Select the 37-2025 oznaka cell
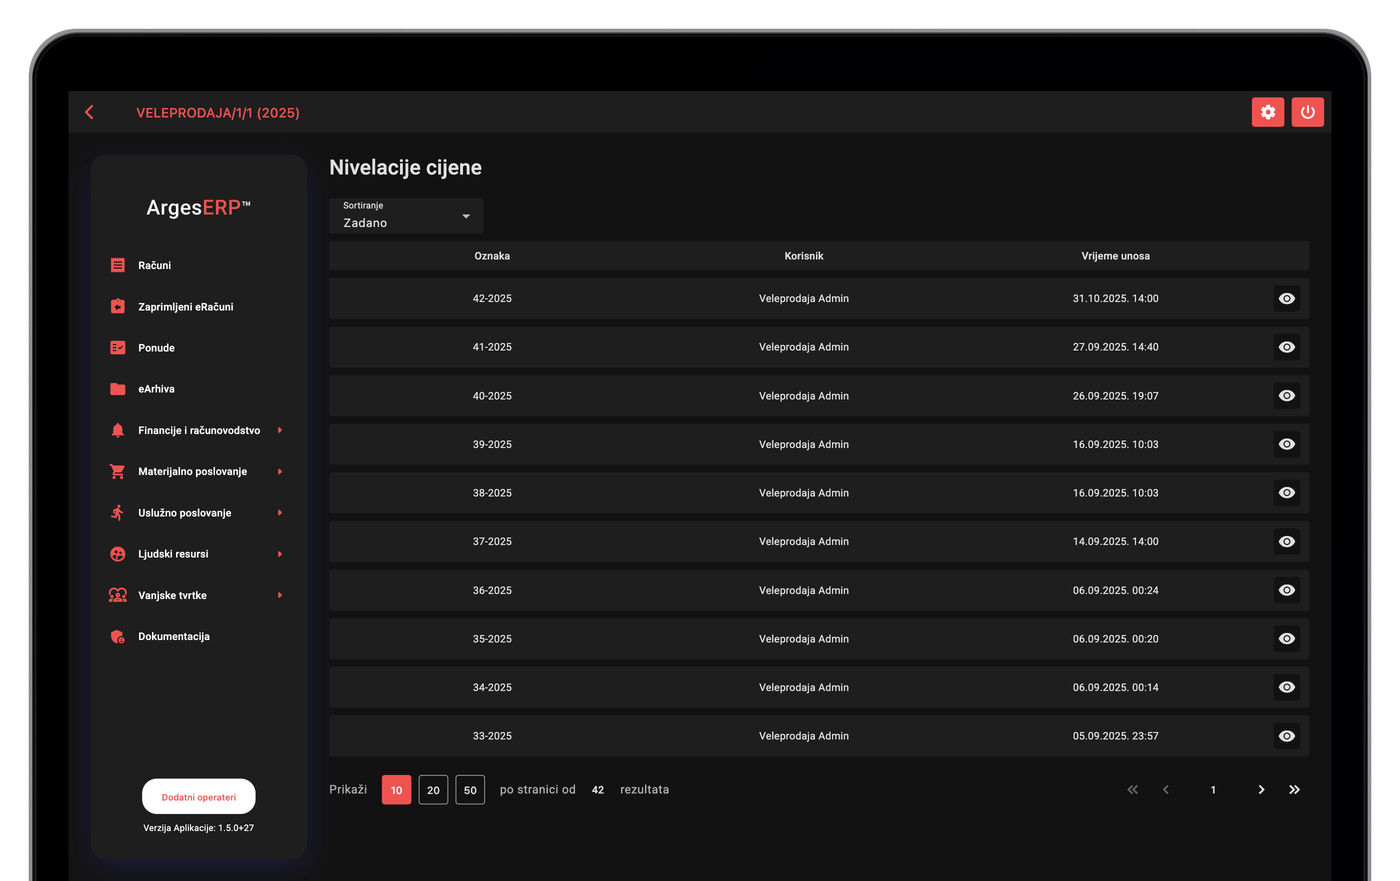Screen dimensions: 1400x881 (492, 541)
